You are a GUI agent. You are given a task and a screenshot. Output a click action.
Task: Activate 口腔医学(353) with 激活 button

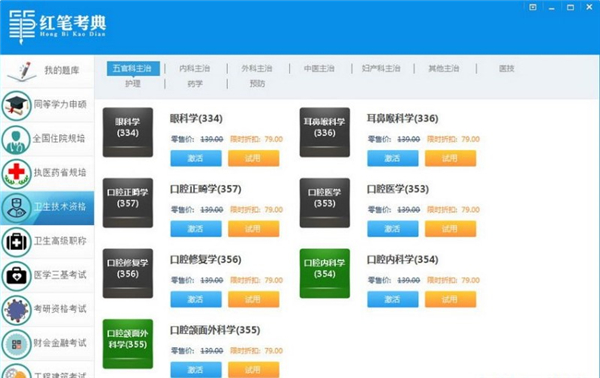click(x=393, y=229)
